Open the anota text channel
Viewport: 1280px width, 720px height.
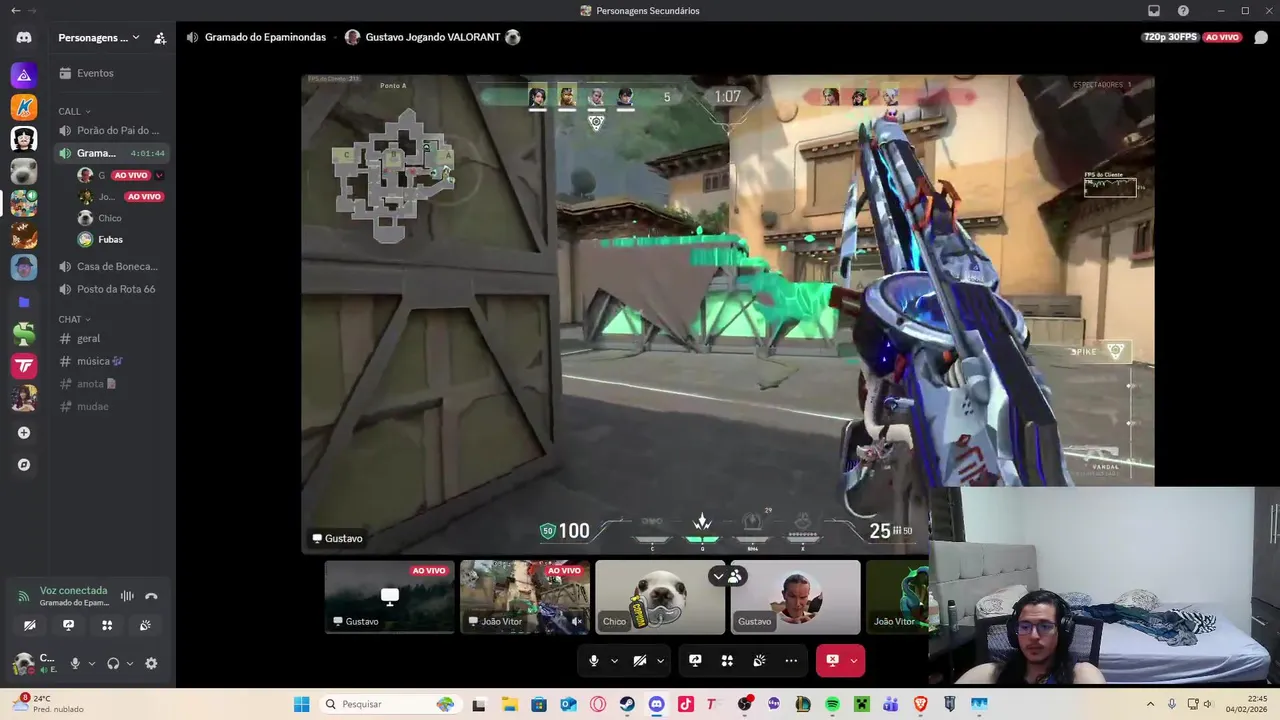[x=110, y=383]
